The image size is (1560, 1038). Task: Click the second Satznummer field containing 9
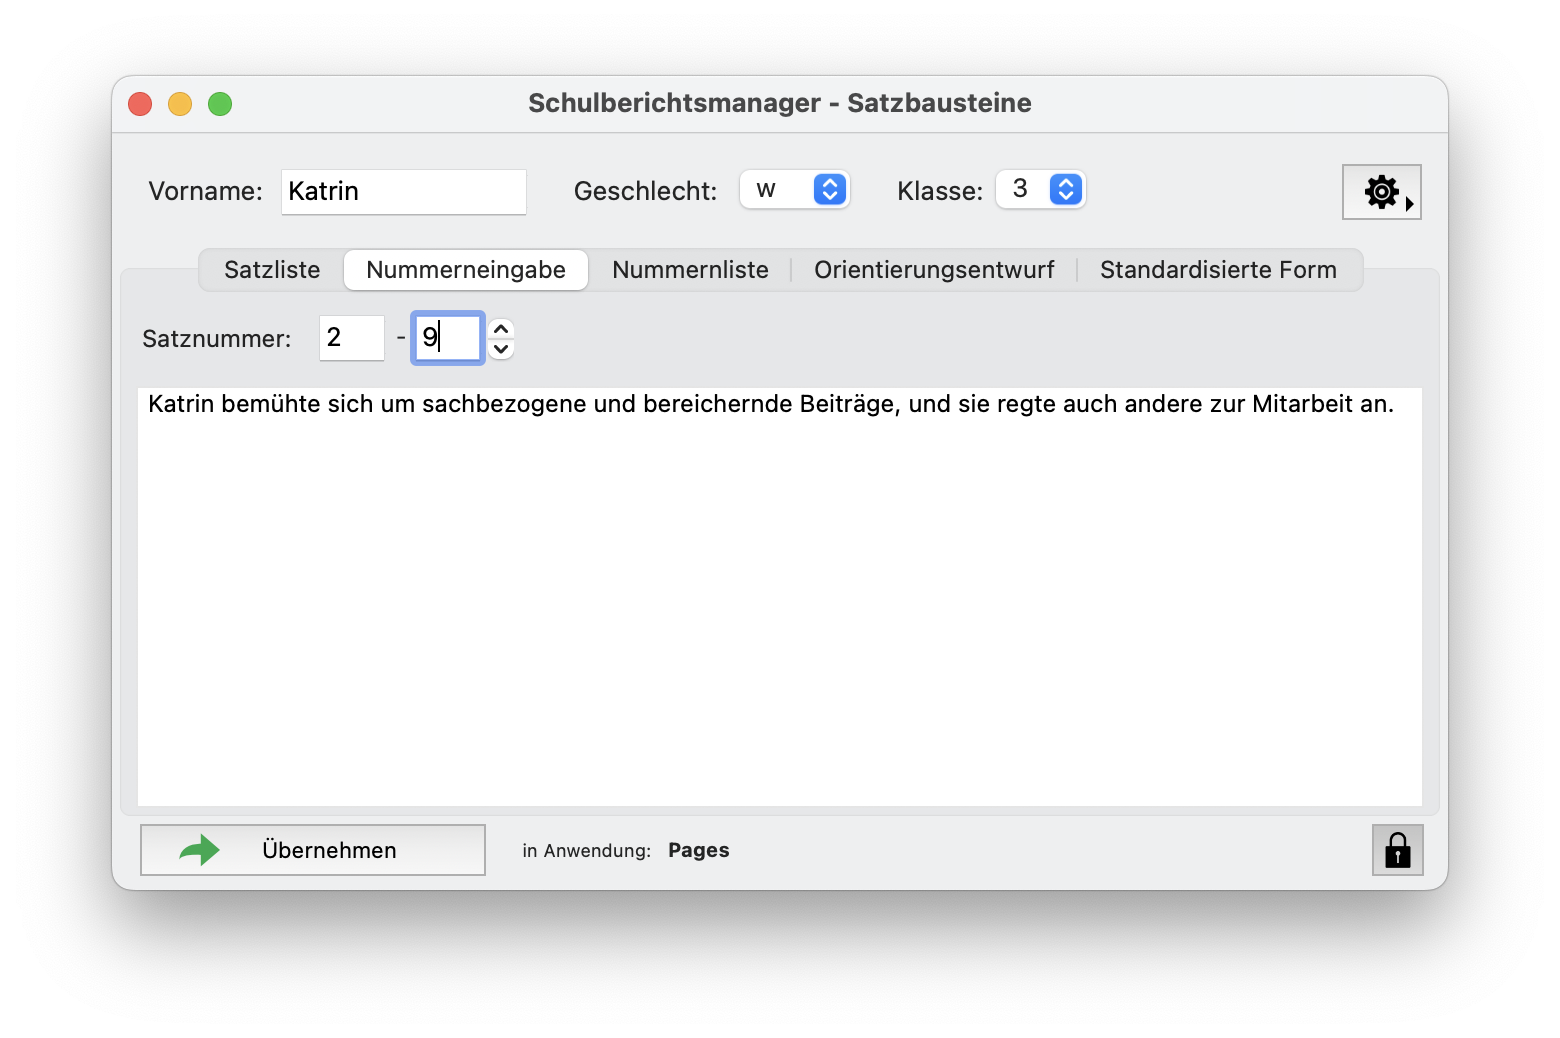point(448,338)
